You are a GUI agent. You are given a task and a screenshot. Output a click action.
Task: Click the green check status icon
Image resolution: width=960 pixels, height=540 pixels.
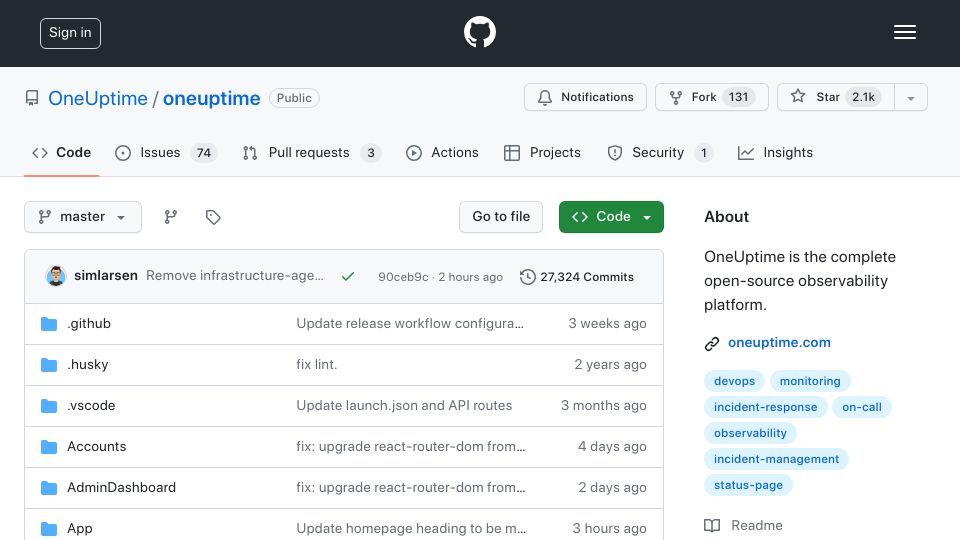coord(348,277)
